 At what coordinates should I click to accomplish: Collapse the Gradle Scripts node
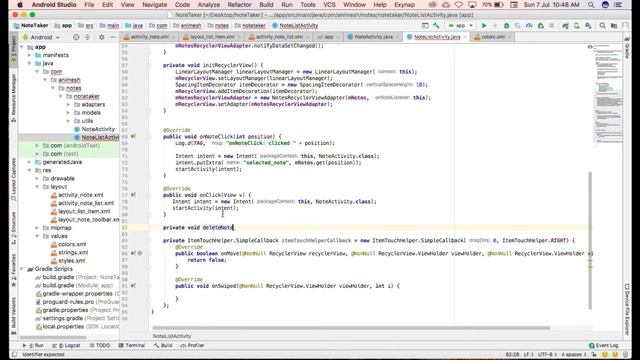coord(22,269)
